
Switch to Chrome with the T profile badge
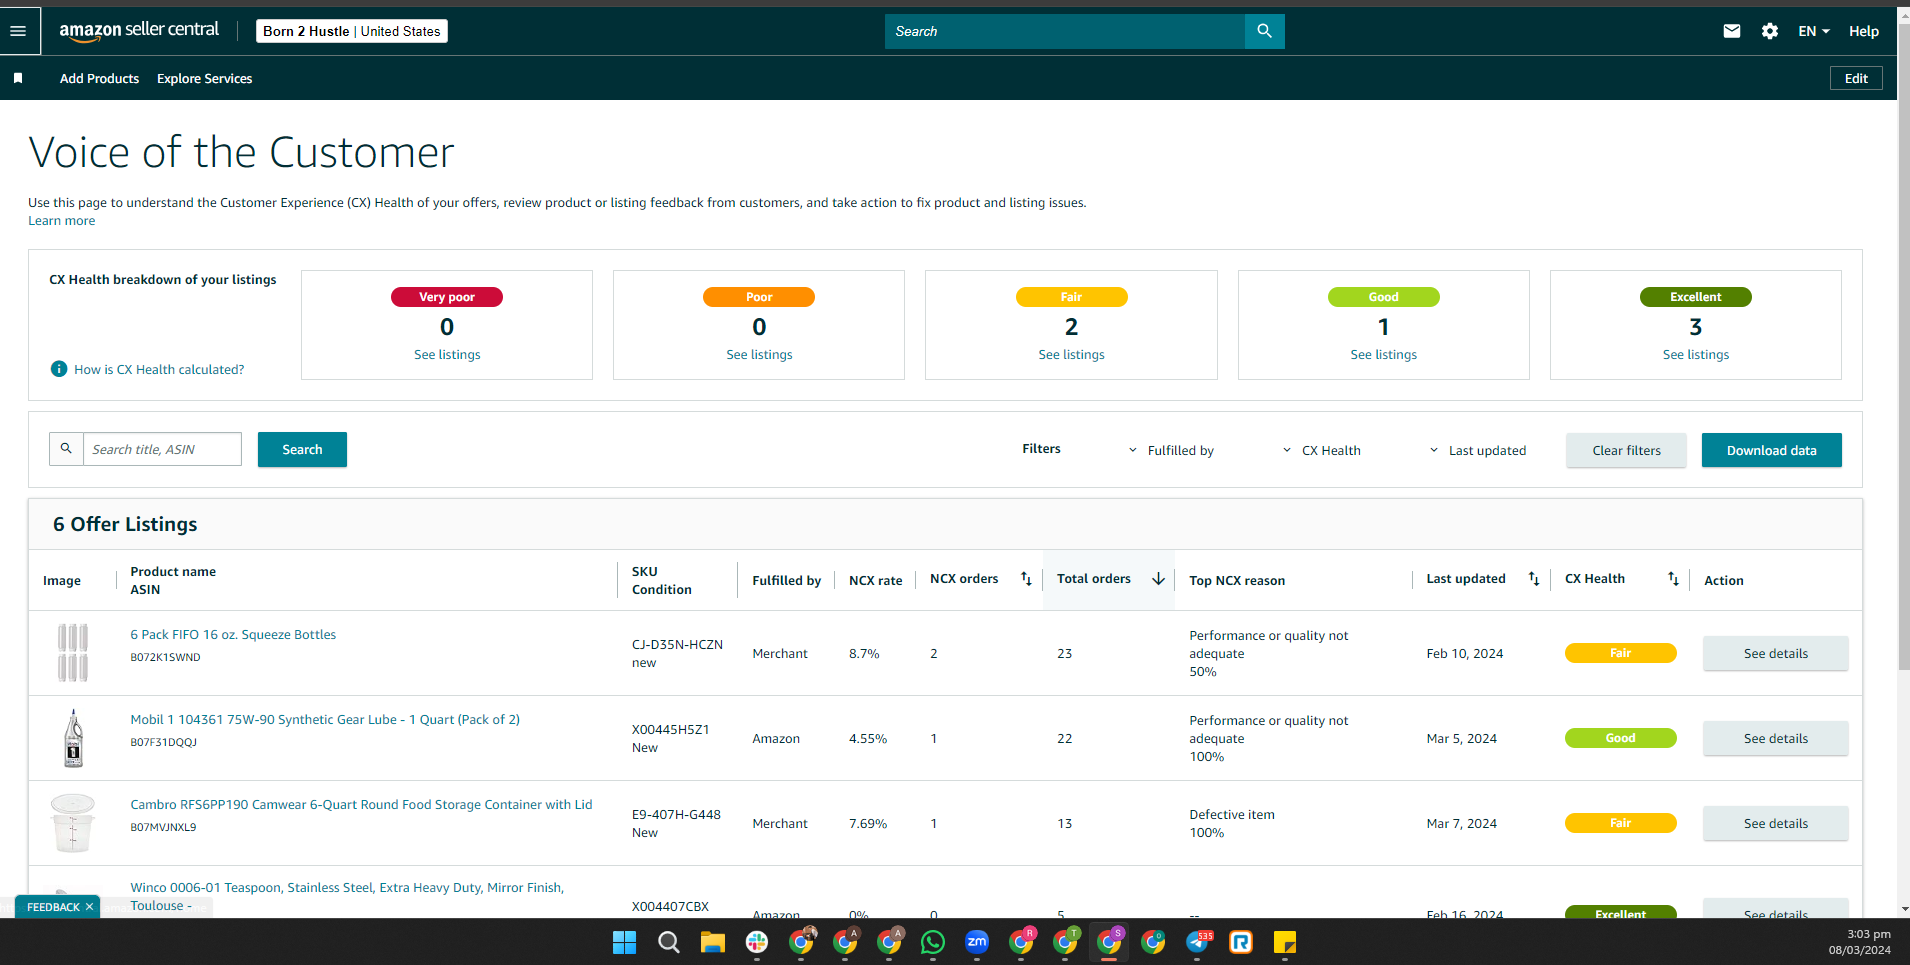[1065, 942]
